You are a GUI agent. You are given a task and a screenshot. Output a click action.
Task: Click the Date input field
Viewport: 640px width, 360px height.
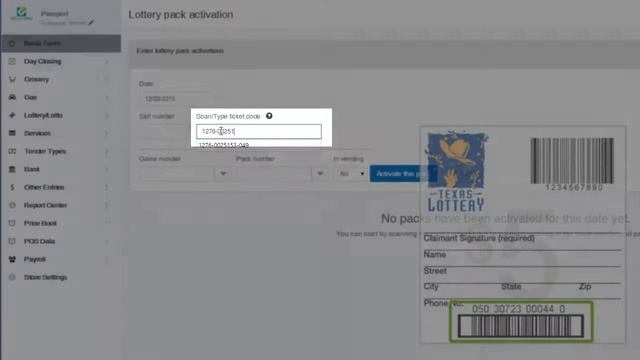[x=176, y=99]
